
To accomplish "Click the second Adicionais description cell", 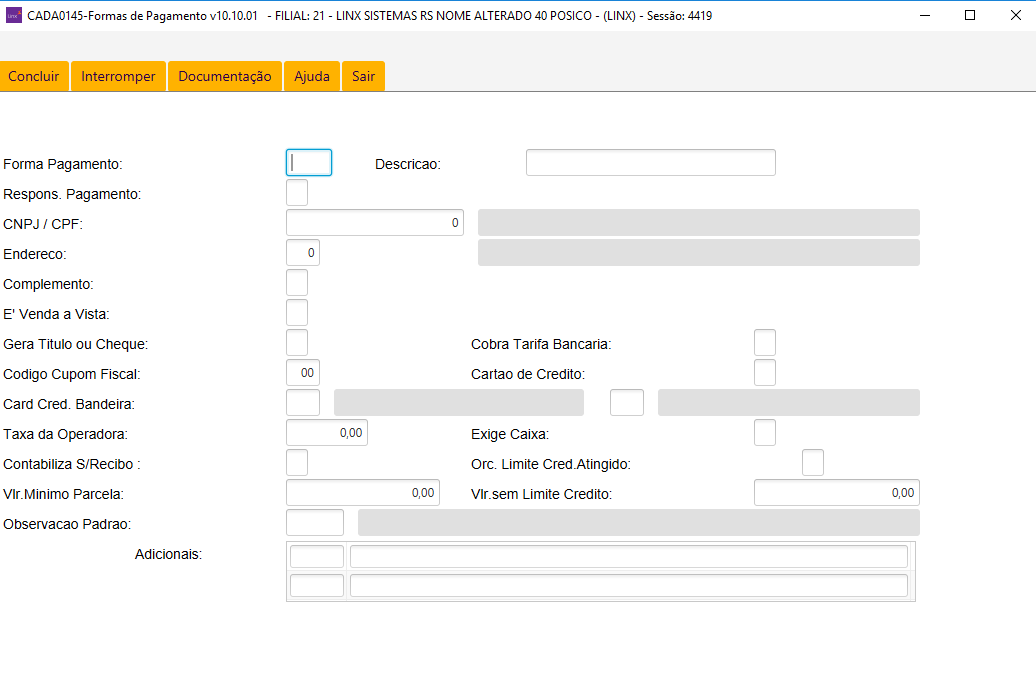I will click(x=628, y=585).
